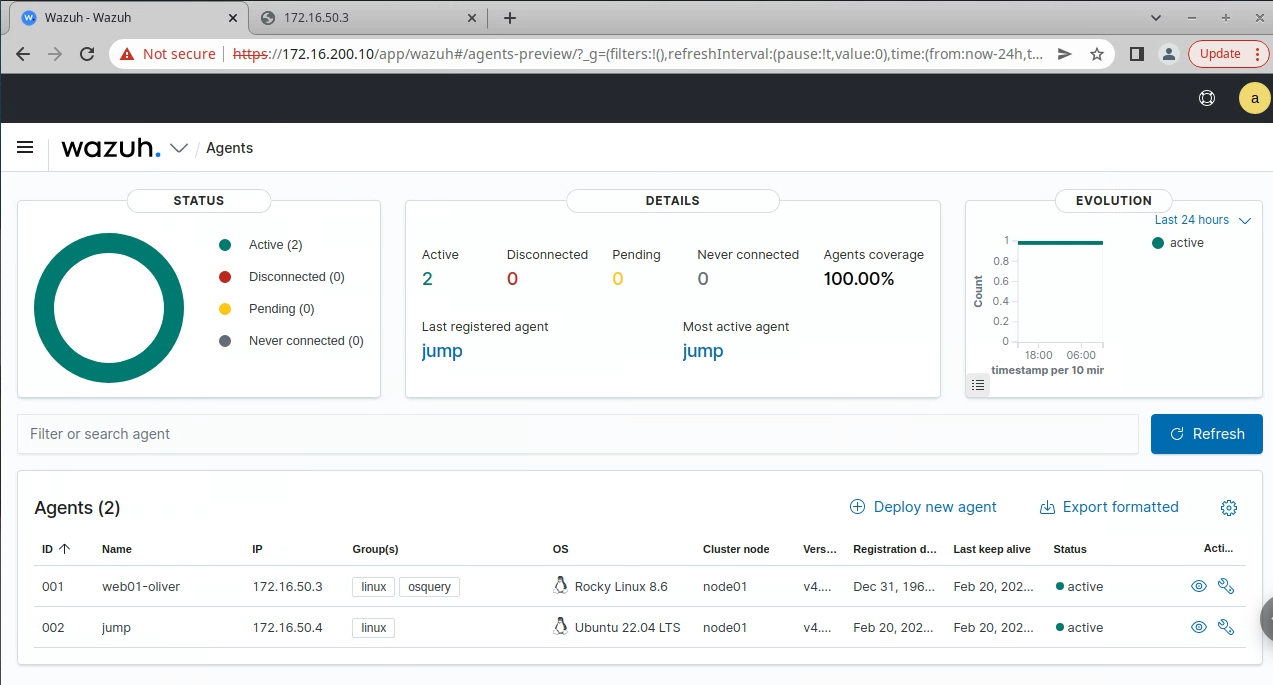Sort by IP column header
Viewport: 1273px width, 685px height.
257,549
